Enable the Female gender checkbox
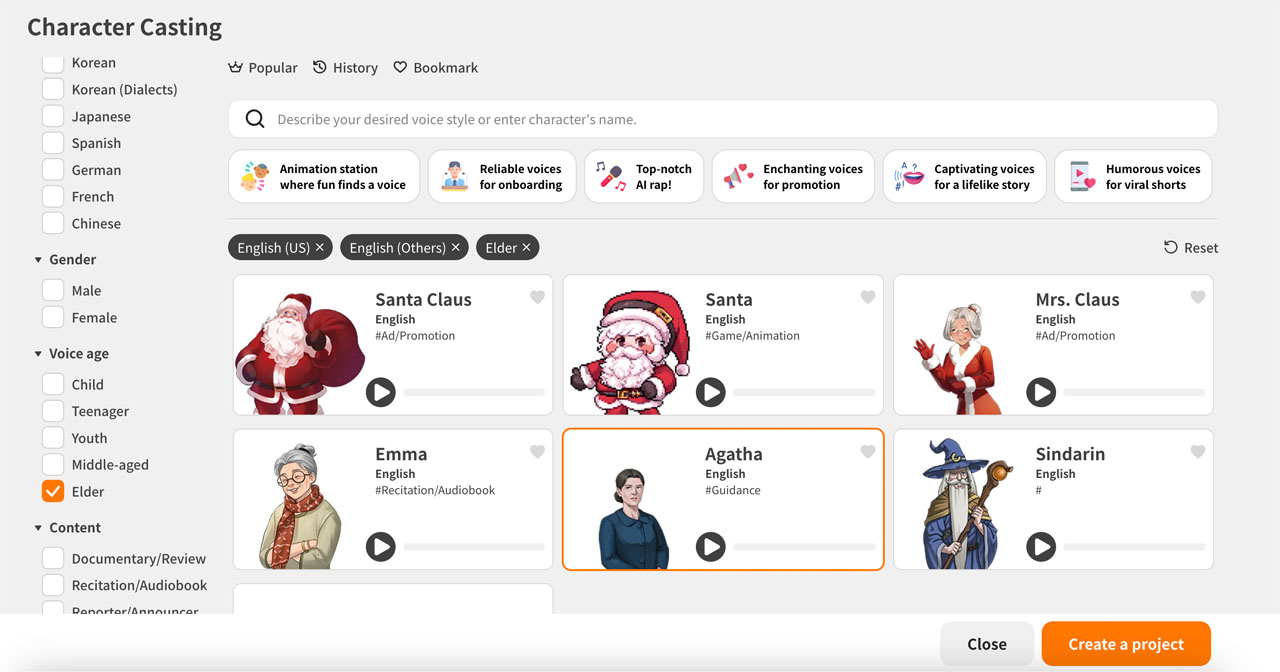The width and height of the screenshot is (1280, 672). (x=53, y=317)
